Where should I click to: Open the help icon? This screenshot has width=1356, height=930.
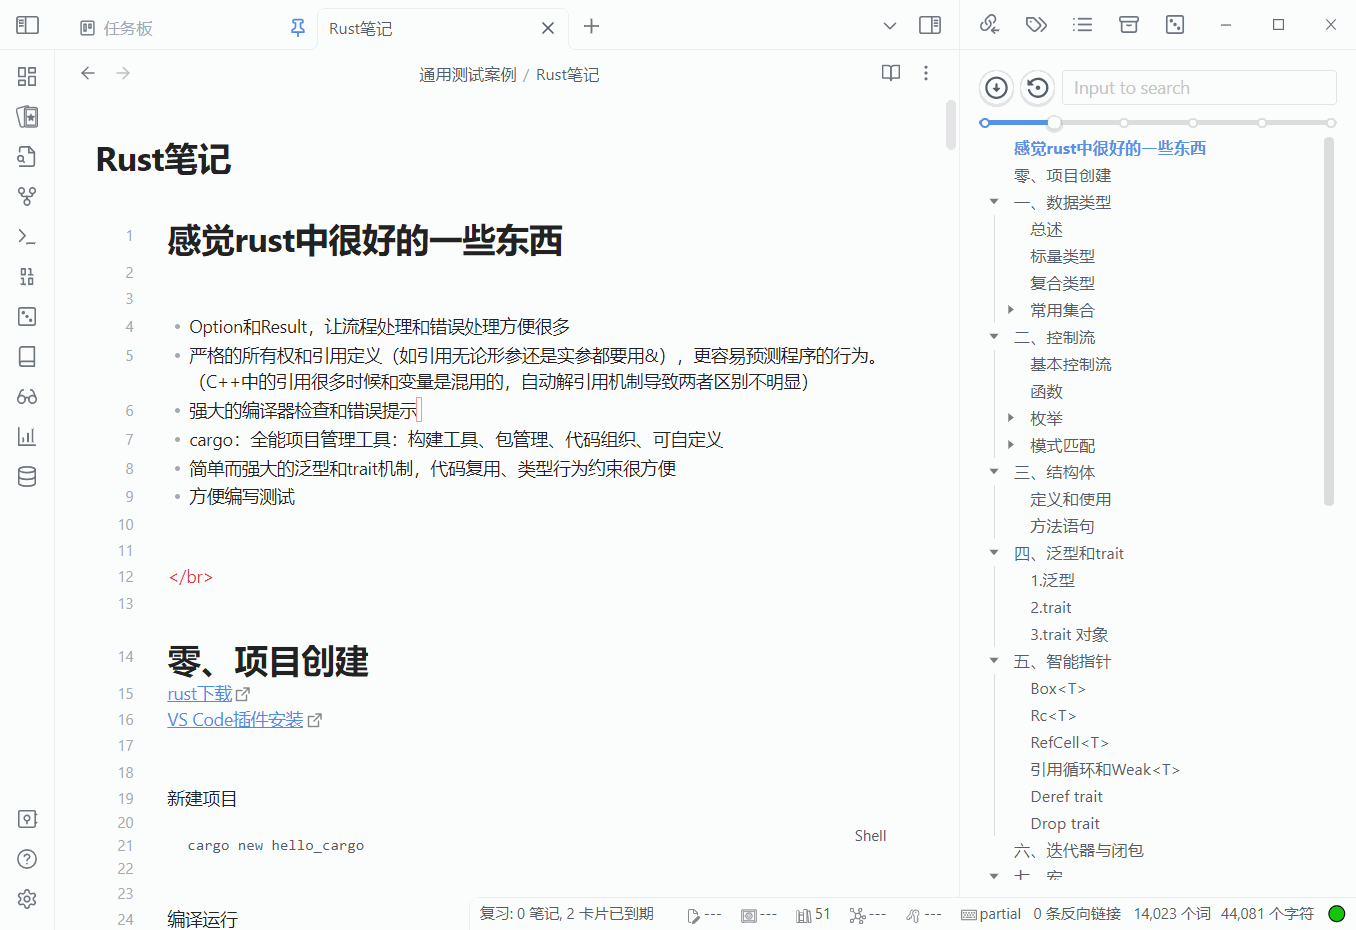click(x=27, y=859)
